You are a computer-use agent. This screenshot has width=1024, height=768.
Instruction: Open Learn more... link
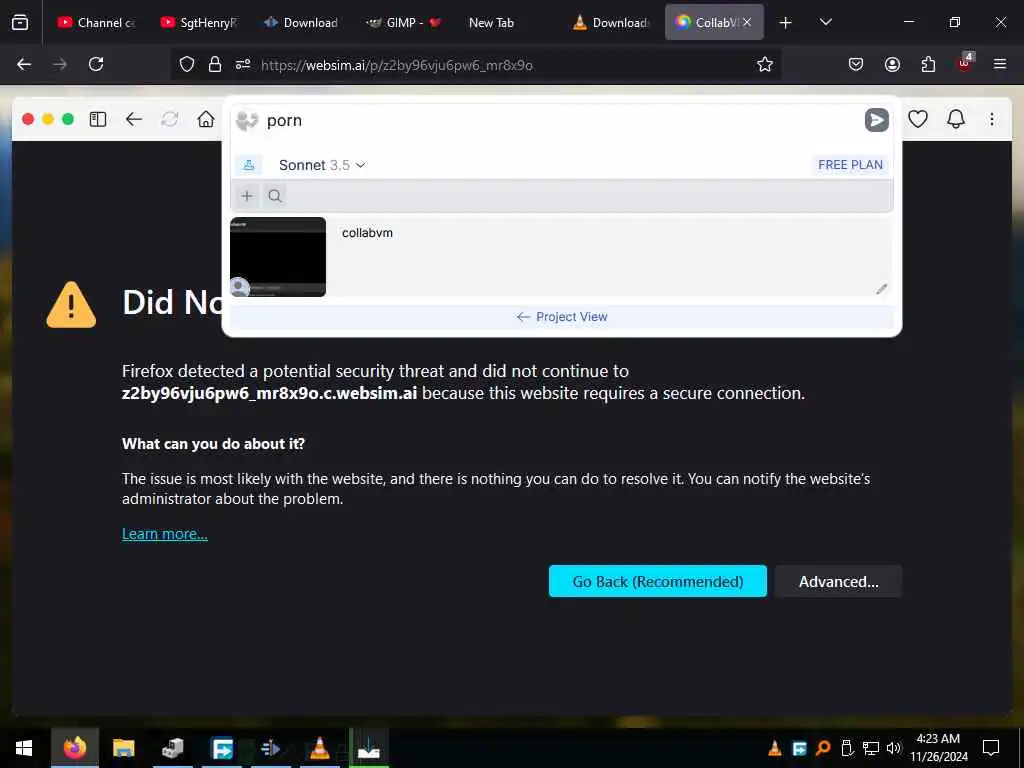165,534
